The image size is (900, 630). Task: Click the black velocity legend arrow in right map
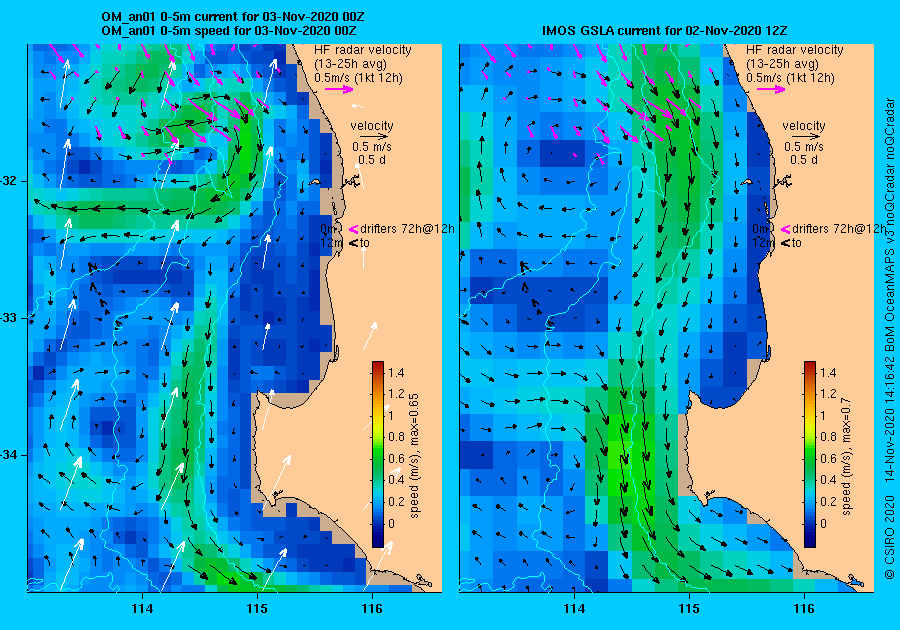(806, 137)
